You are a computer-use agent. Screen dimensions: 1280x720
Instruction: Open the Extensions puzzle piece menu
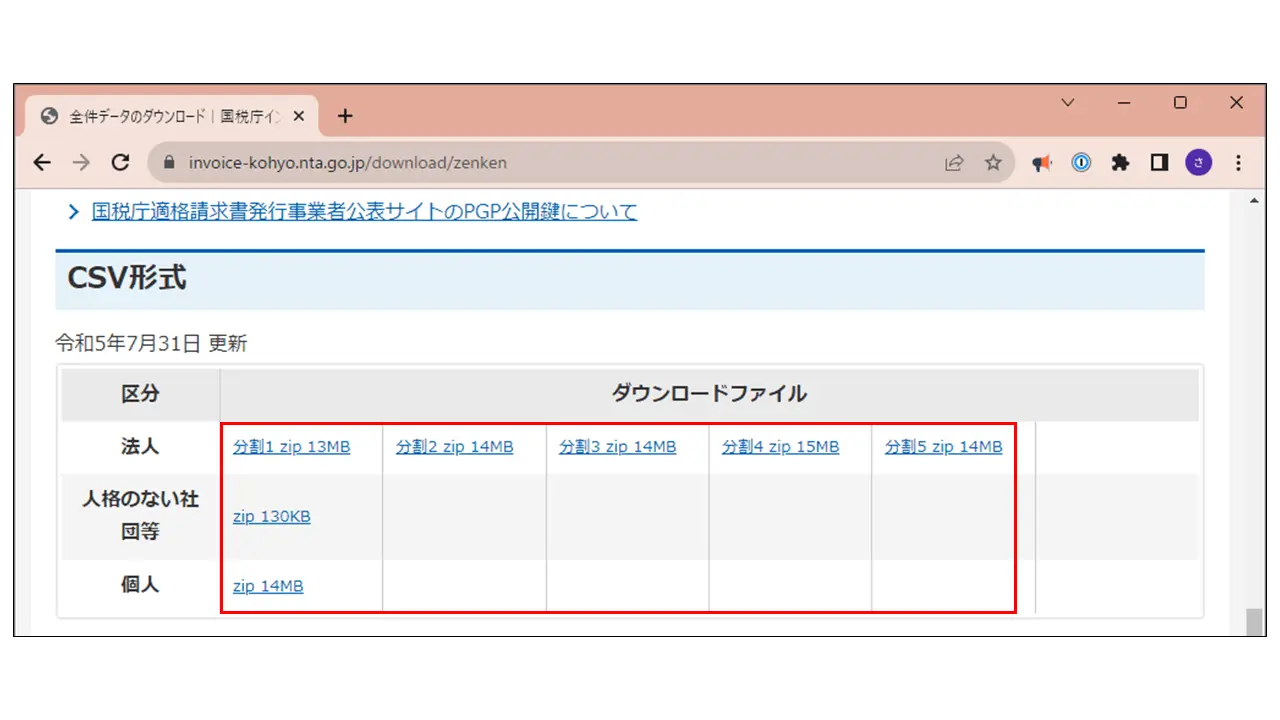pos(1120,162)
